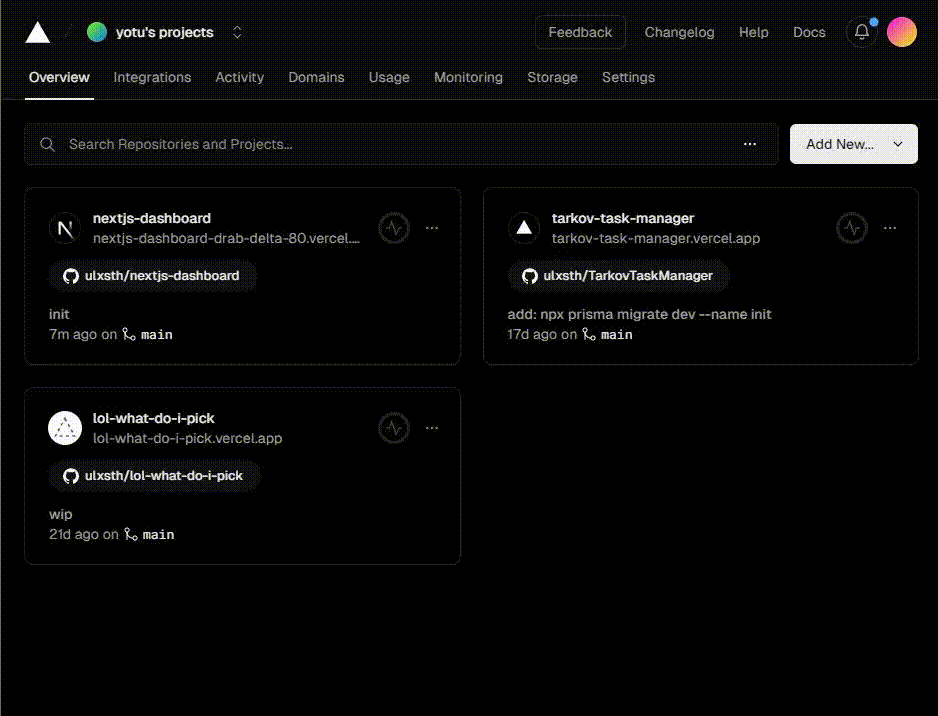This screenshot has width=938, height=716.
Task: Click the lol-what-do-i-pick project icon
Action: [65, 428]
